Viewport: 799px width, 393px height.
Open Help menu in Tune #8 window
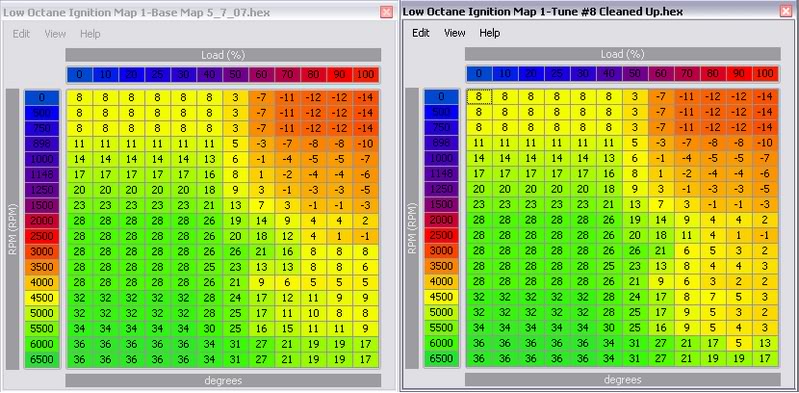pyautogui.click(x=490, y=33)
